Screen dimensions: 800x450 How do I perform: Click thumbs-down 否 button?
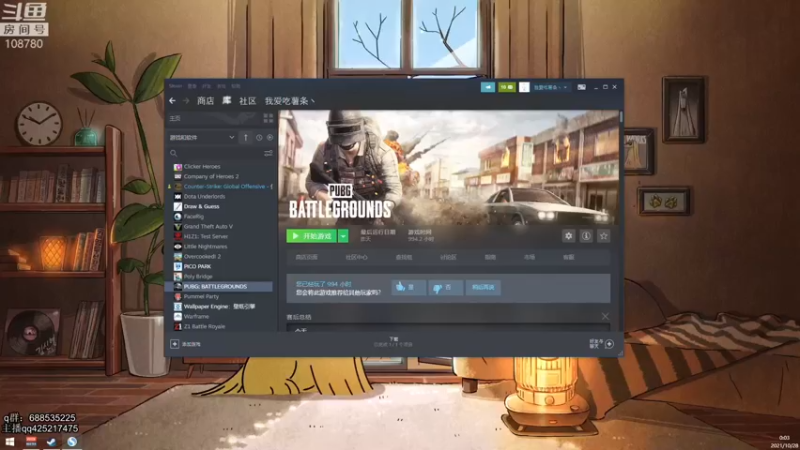[445, 287]
